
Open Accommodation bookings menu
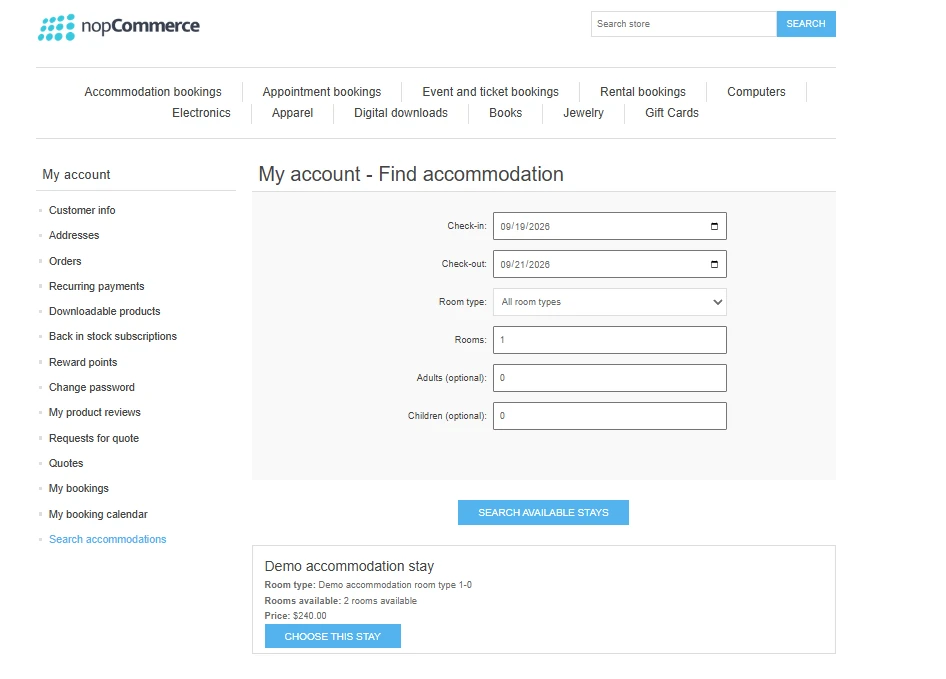tap(153, 92)
